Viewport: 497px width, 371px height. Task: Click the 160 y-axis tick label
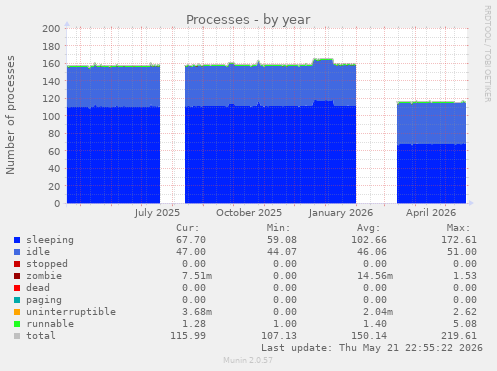51,63
